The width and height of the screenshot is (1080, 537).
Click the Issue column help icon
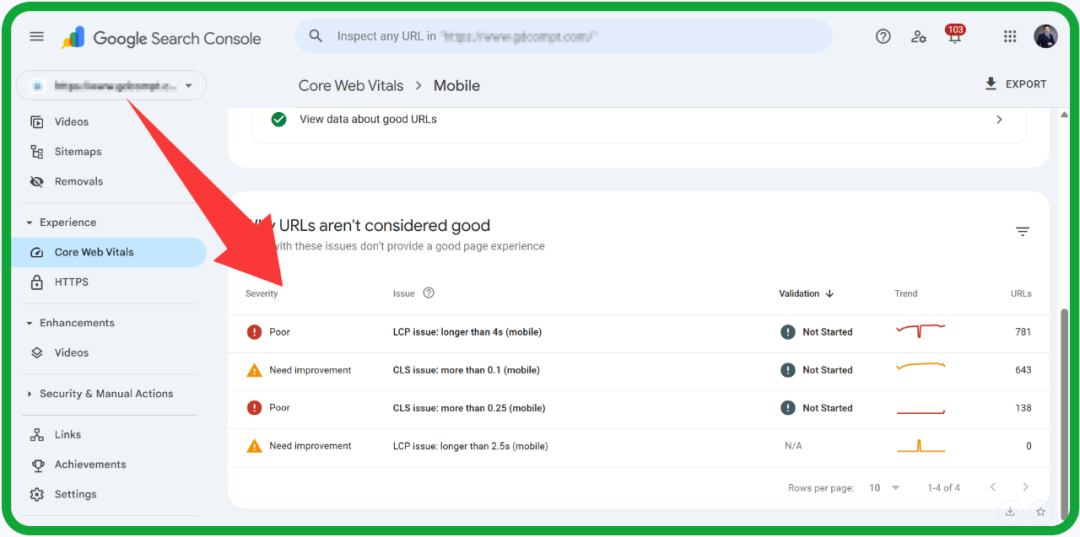(429, 293)
